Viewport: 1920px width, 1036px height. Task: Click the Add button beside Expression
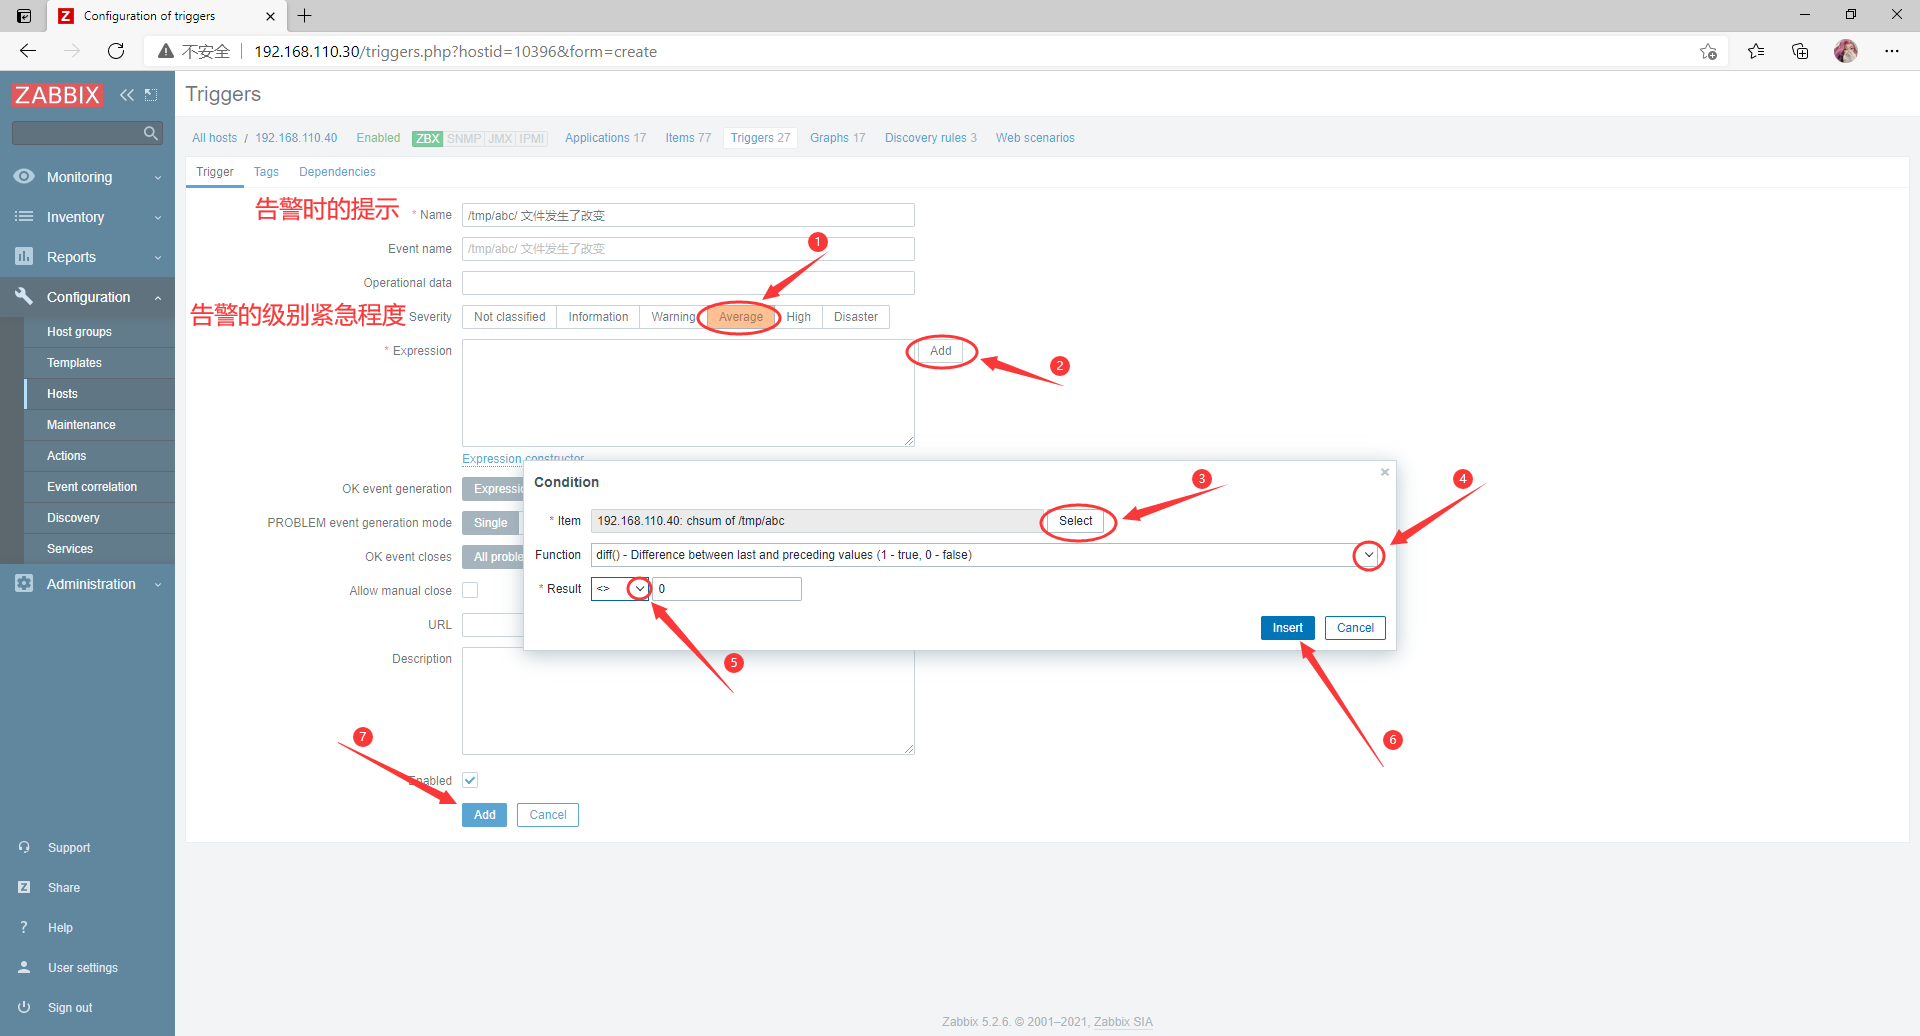point(941,351)
